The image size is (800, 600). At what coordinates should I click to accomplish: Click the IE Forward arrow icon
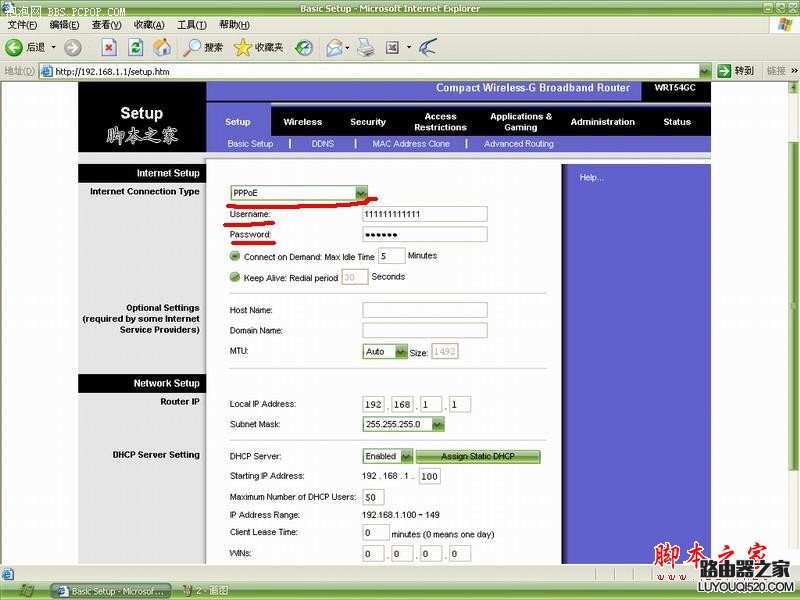click(x=72, y=47)
